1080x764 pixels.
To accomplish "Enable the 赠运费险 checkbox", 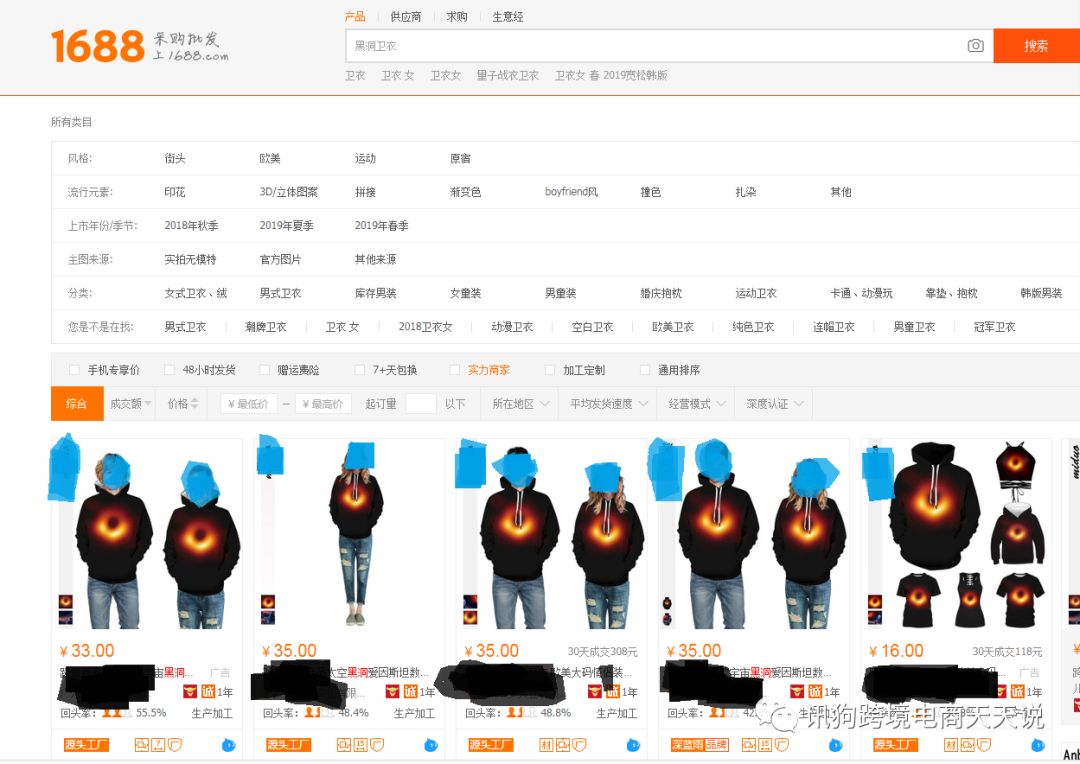I will click(264, 370).
